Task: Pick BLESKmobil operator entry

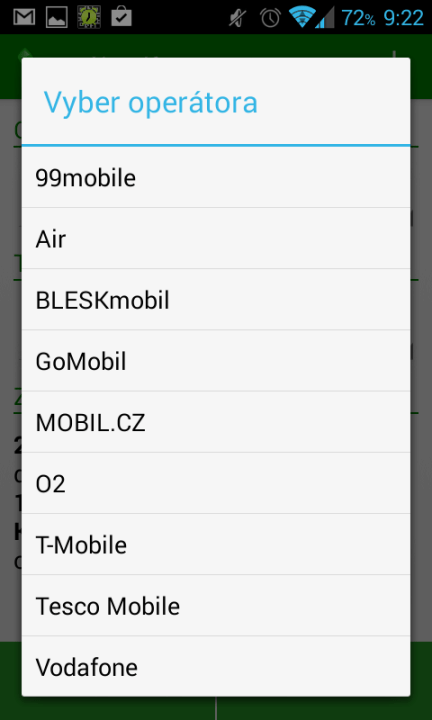Action: (x=216, y=299)
